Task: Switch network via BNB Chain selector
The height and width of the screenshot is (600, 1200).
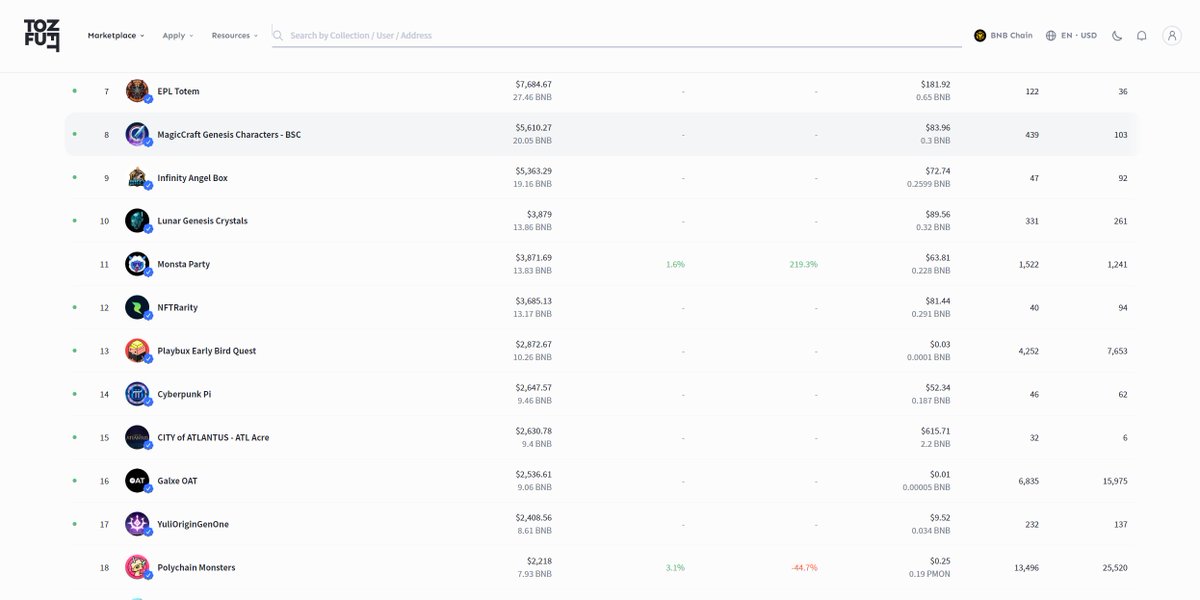Action: point(1003,35)
